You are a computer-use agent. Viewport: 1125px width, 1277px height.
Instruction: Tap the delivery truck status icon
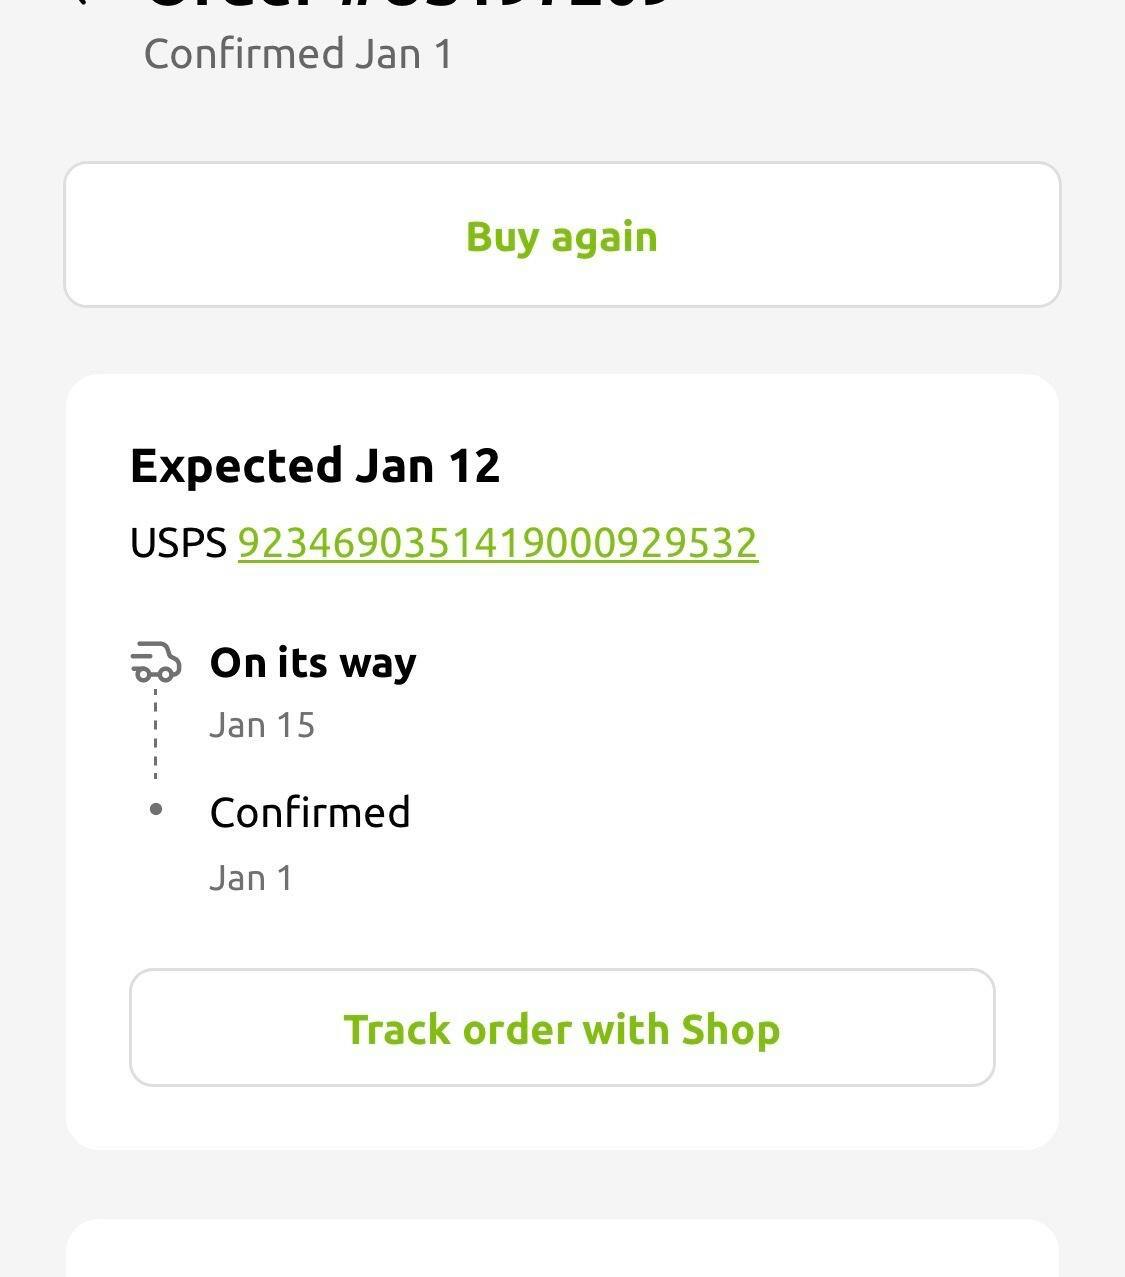156,662
